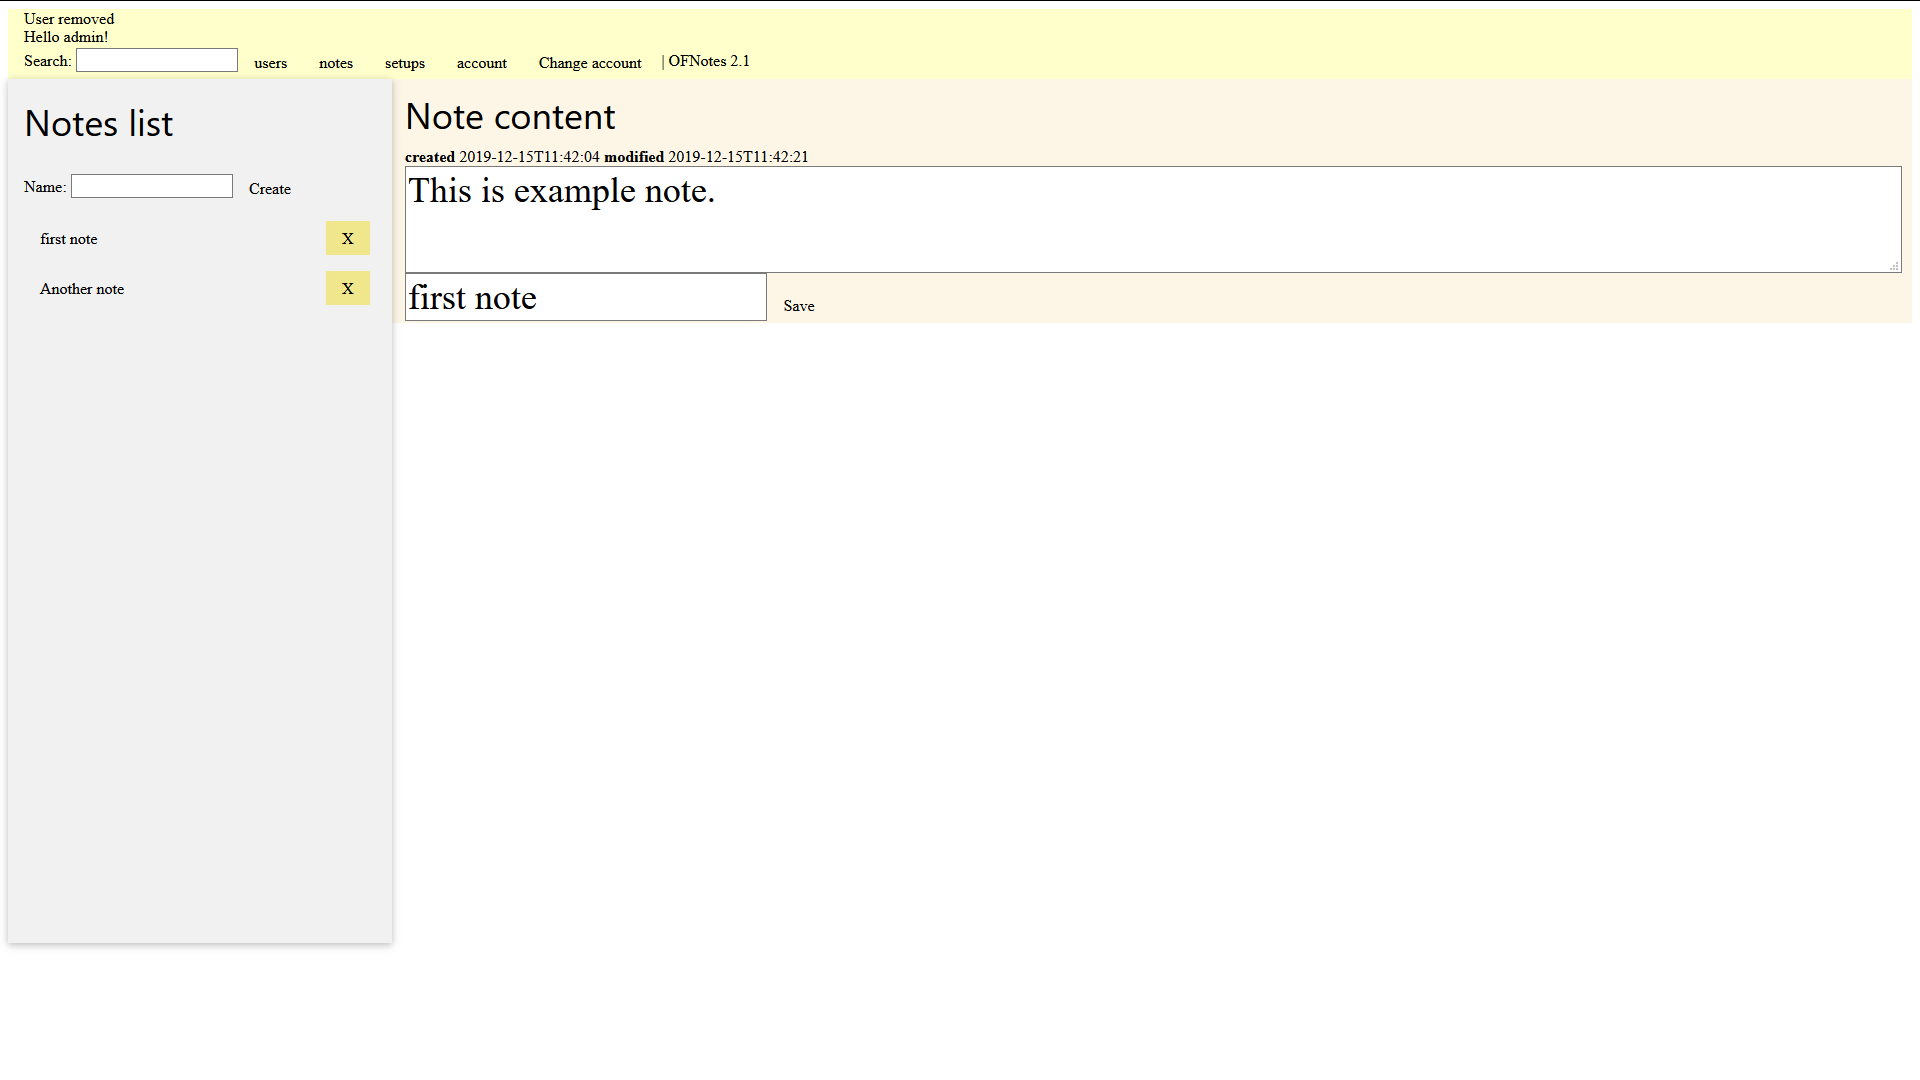The width and height of the screenshot is (1920, 1080).
Task: Open the notes menu link
Action: point(336,63)
